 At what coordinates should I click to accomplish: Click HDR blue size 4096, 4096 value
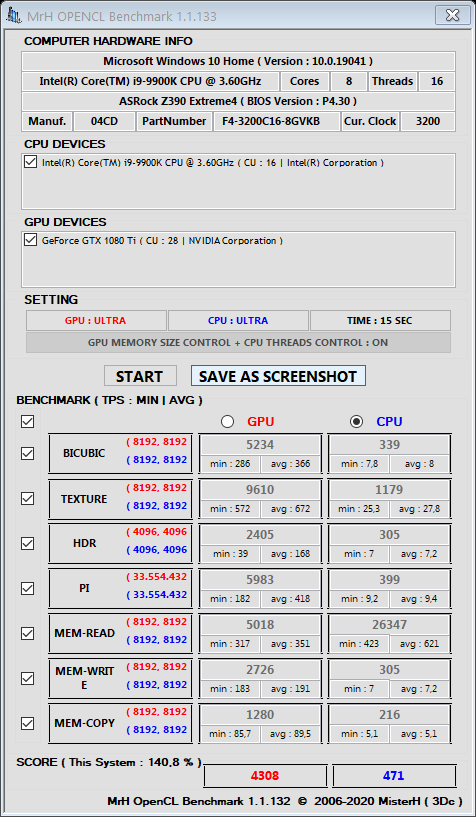coord(156,550)
